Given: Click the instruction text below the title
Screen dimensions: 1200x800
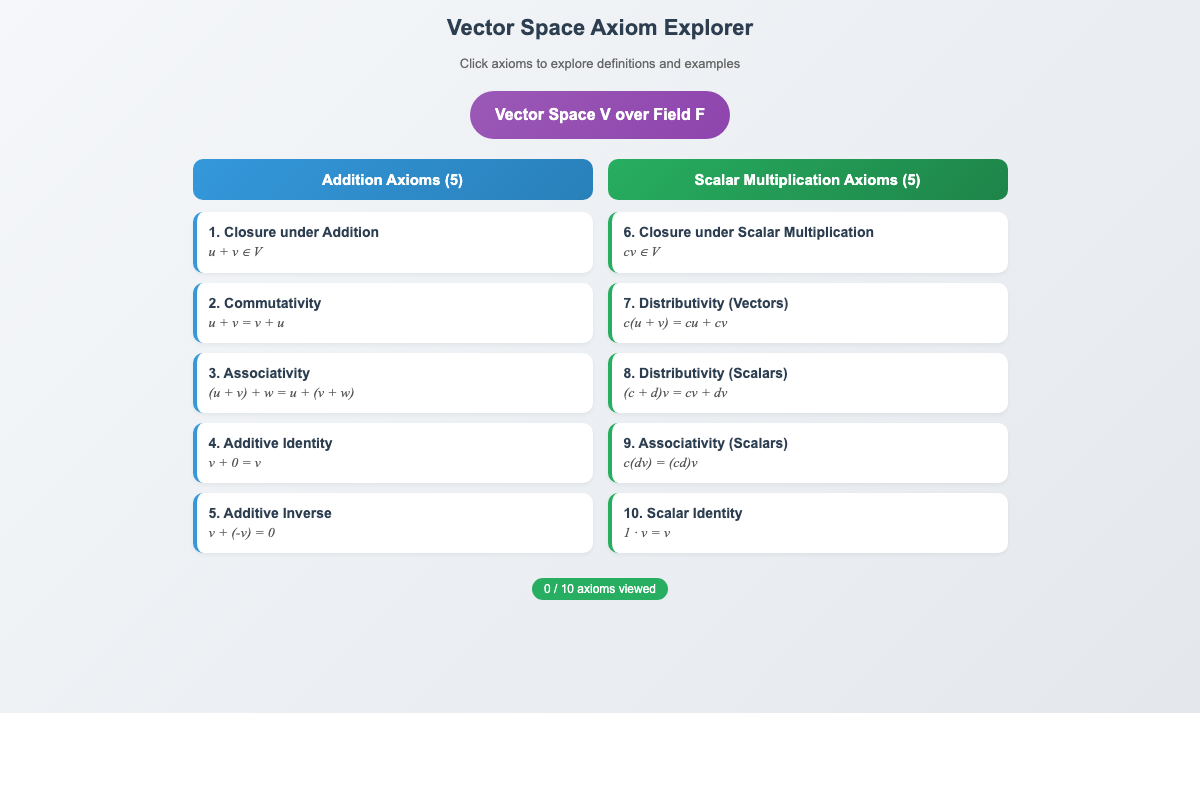Looking at the screenshot, I should pyautogui.click(x=600, y=63).
